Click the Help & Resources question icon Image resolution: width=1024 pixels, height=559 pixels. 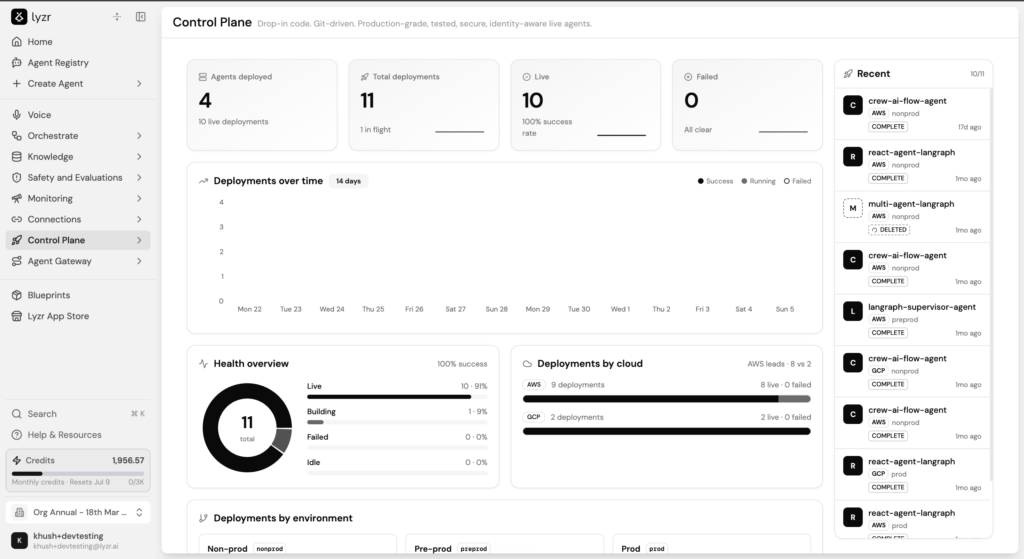pyautogui.click(x=17, y=435)
